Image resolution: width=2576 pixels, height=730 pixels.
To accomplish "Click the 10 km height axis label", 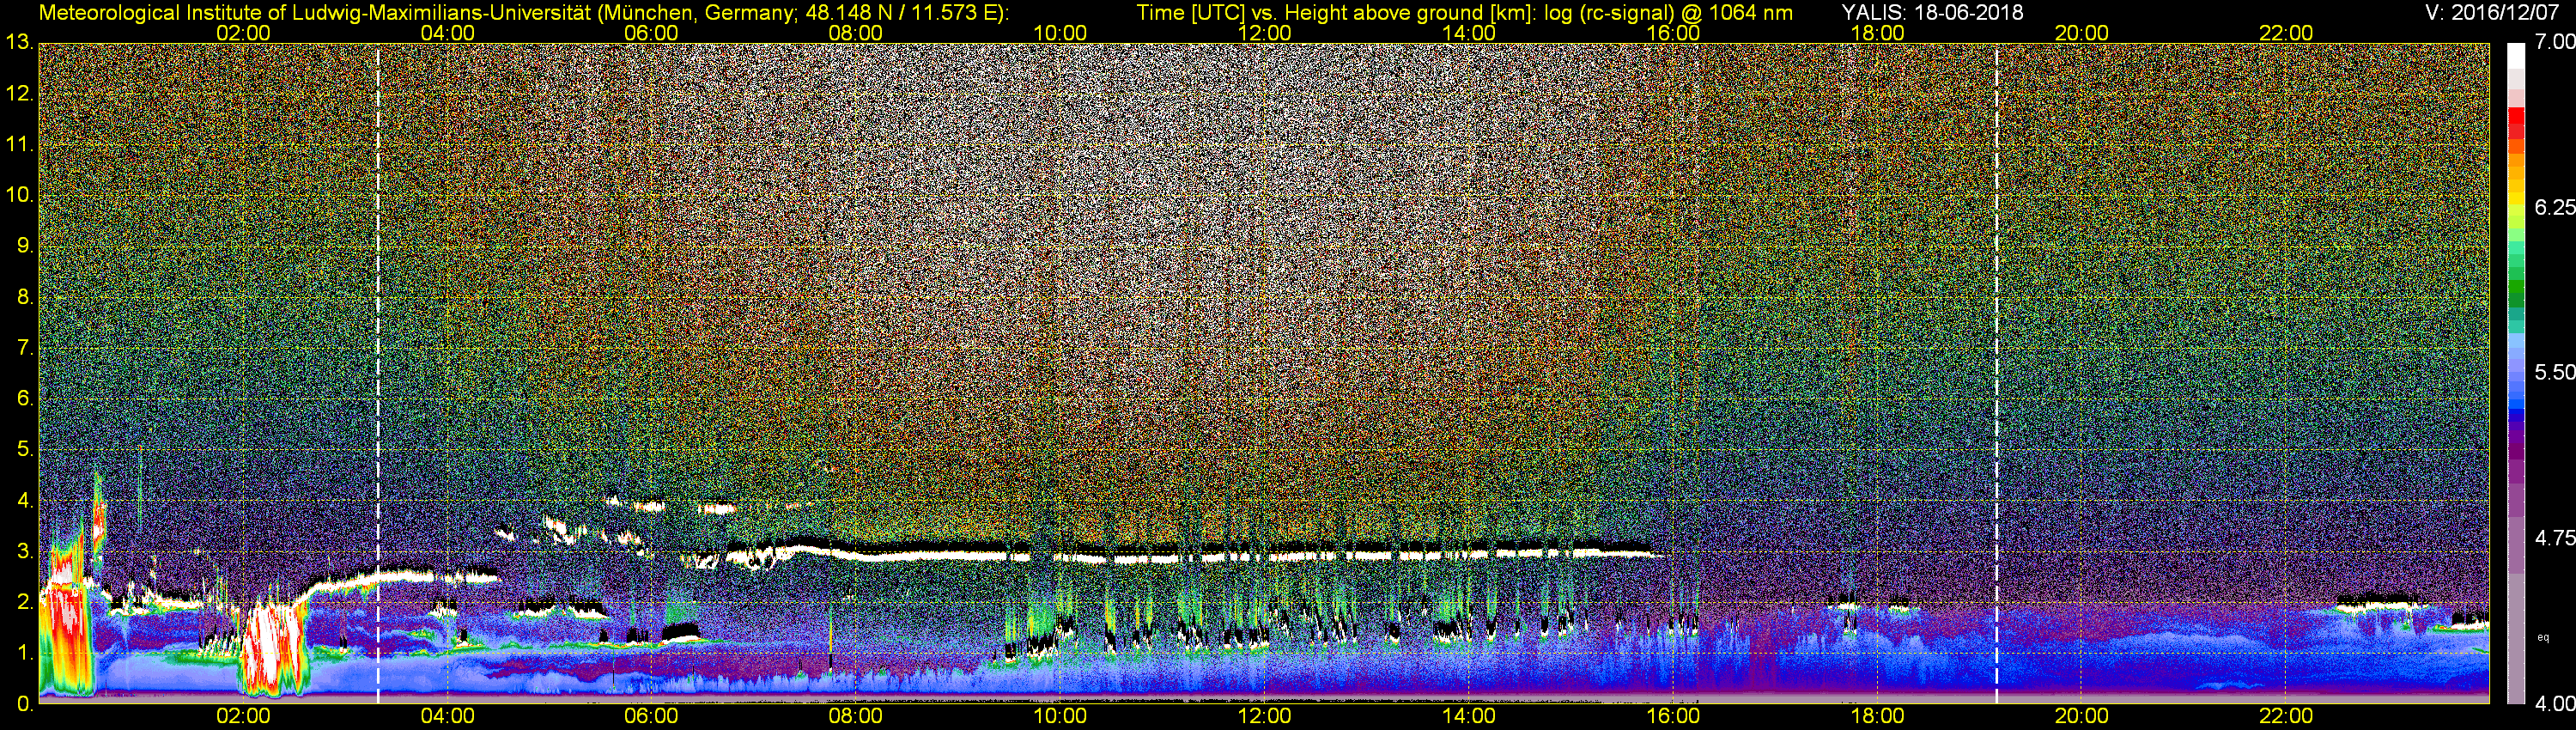I will [x=19, y=195].
